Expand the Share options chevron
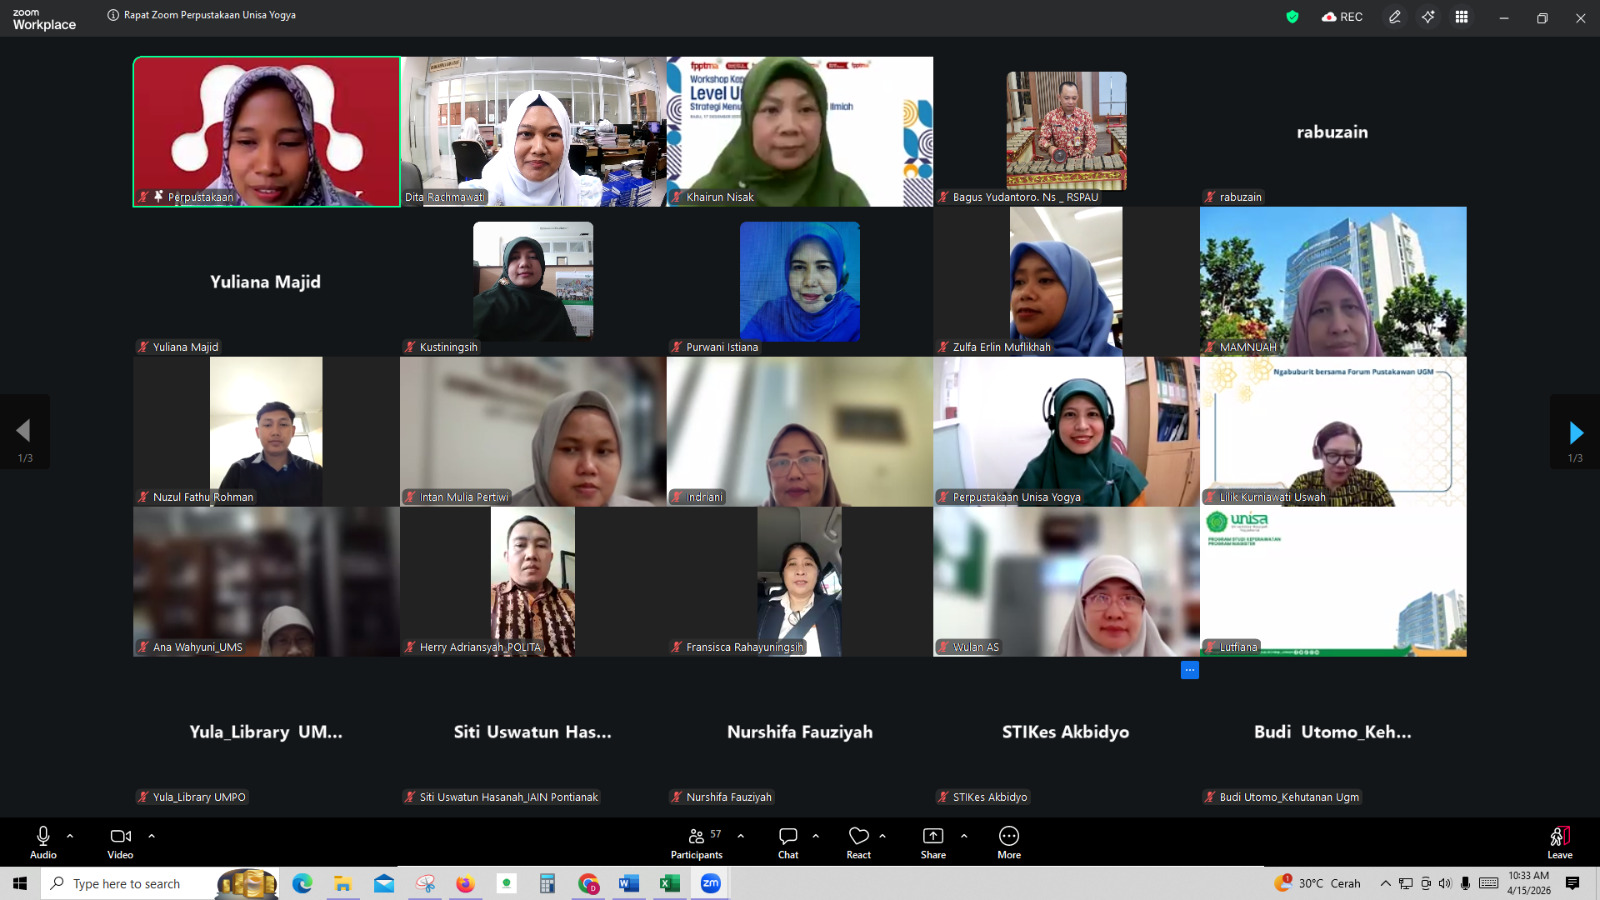 tap(963, 836)
